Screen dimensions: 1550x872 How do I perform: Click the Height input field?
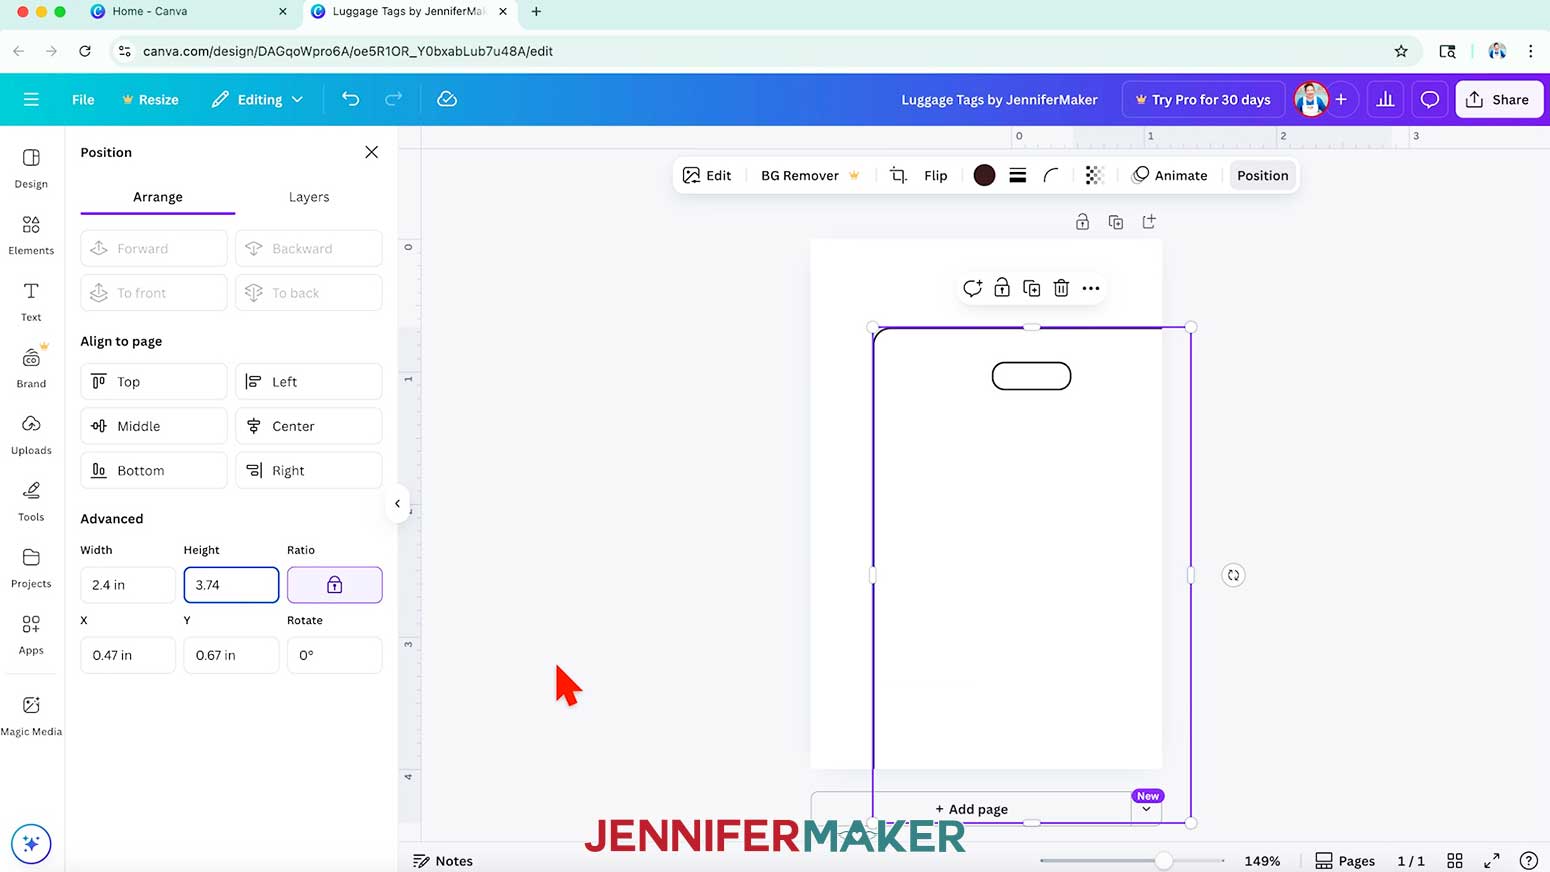click(x=231, y=585)
